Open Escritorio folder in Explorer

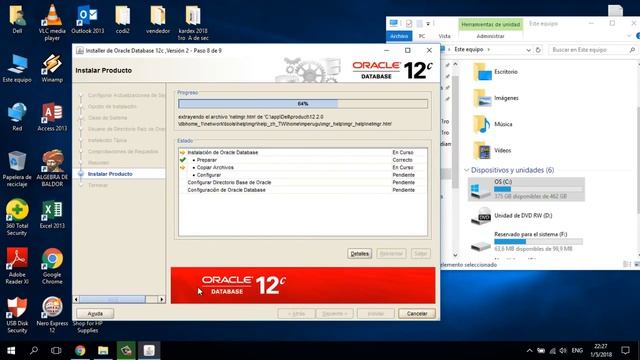click(496, 72)
